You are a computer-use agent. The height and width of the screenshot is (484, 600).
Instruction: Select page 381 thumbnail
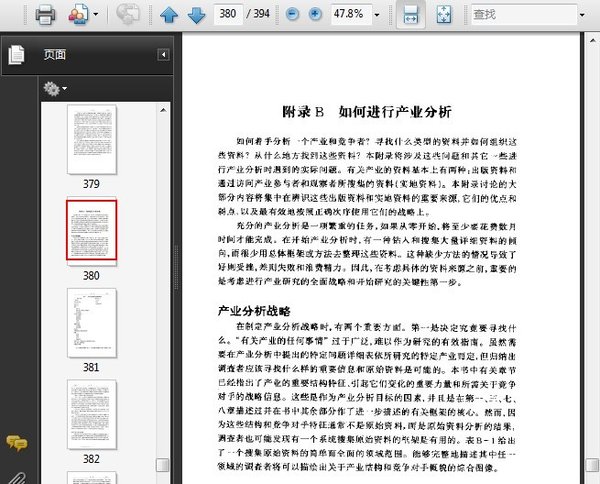tap(92, 323)
